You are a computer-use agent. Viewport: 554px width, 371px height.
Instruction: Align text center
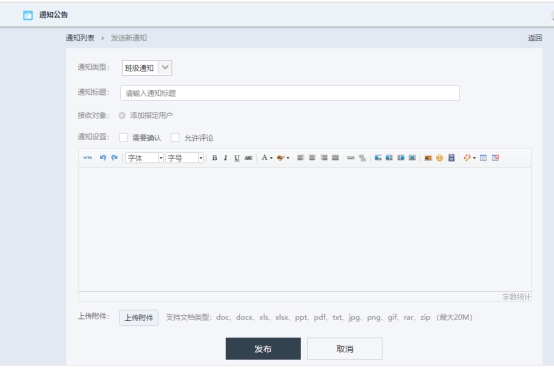[312, 158]
